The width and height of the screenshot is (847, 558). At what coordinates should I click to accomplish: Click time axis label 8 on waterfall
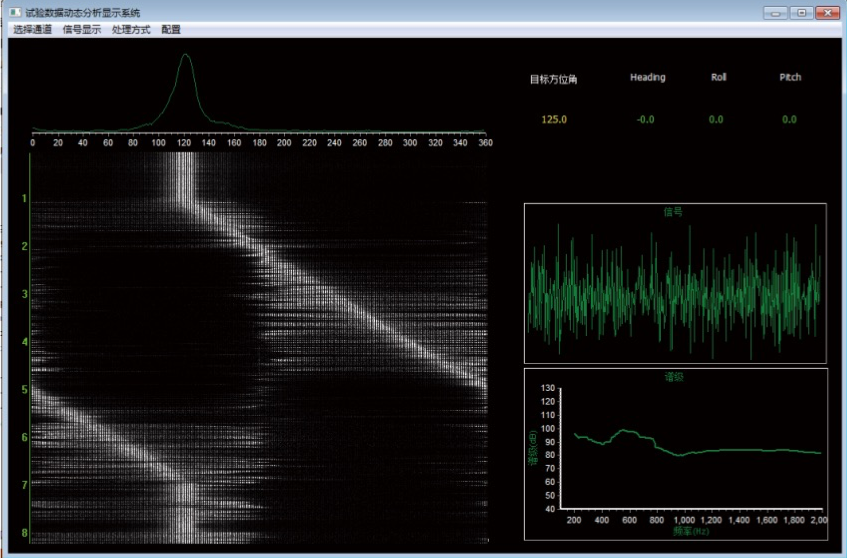24,533
